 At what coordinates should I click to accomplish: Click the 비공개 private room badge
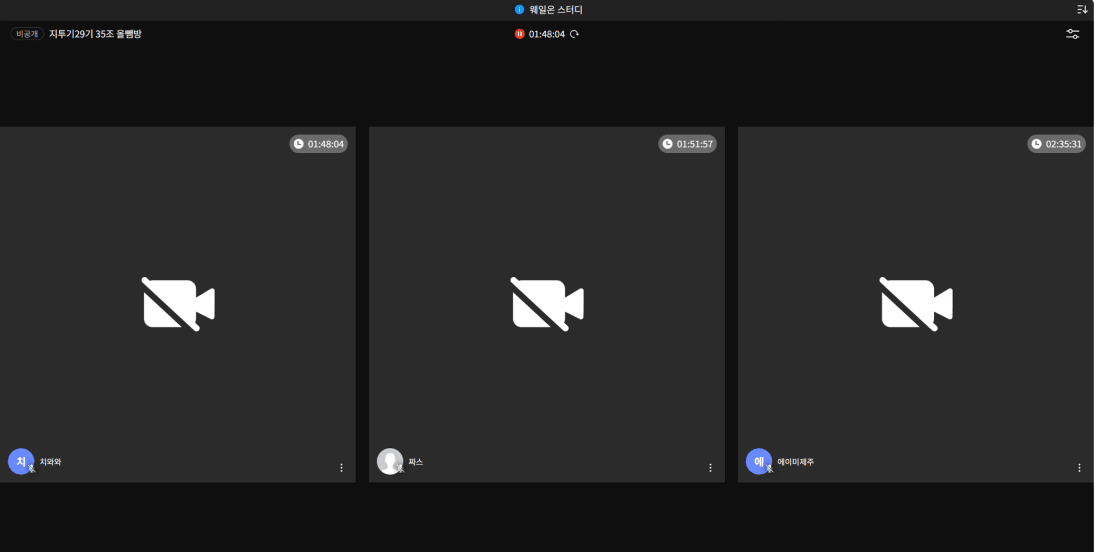pyautogui.click(x=27, y=34)
